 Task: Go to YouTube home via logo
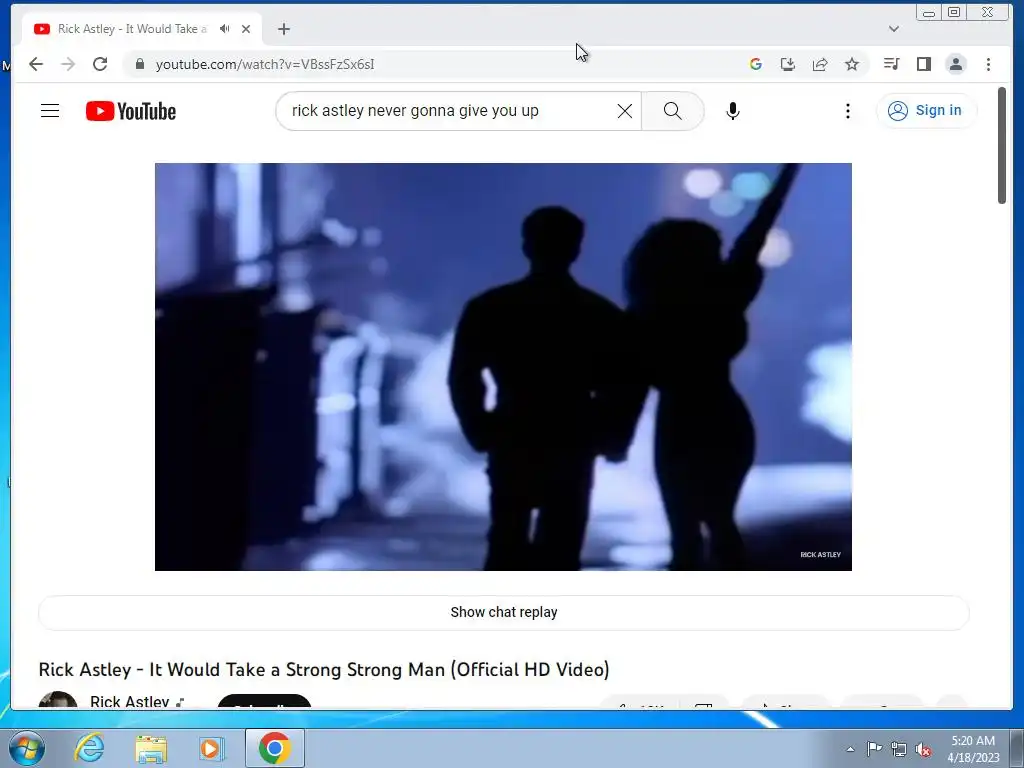(x=131, y=111)
